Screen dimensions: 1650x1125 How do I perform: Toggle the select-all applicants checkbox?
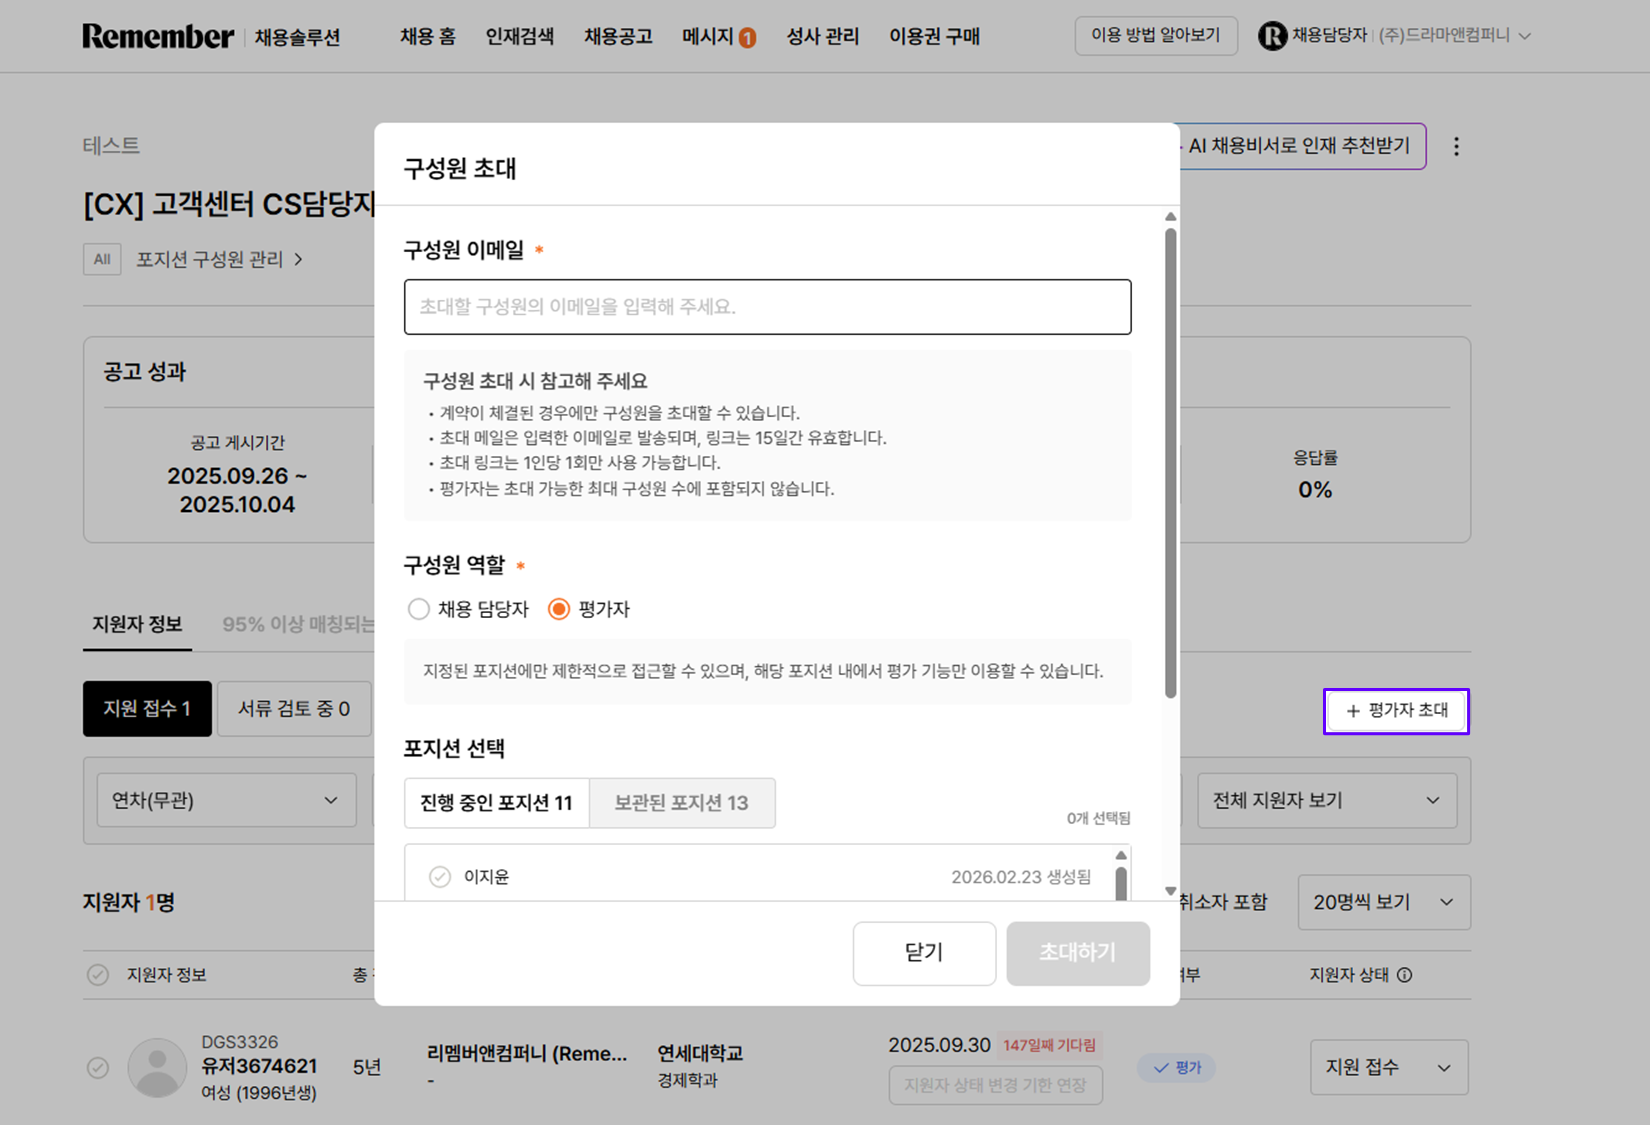[98, 975]
